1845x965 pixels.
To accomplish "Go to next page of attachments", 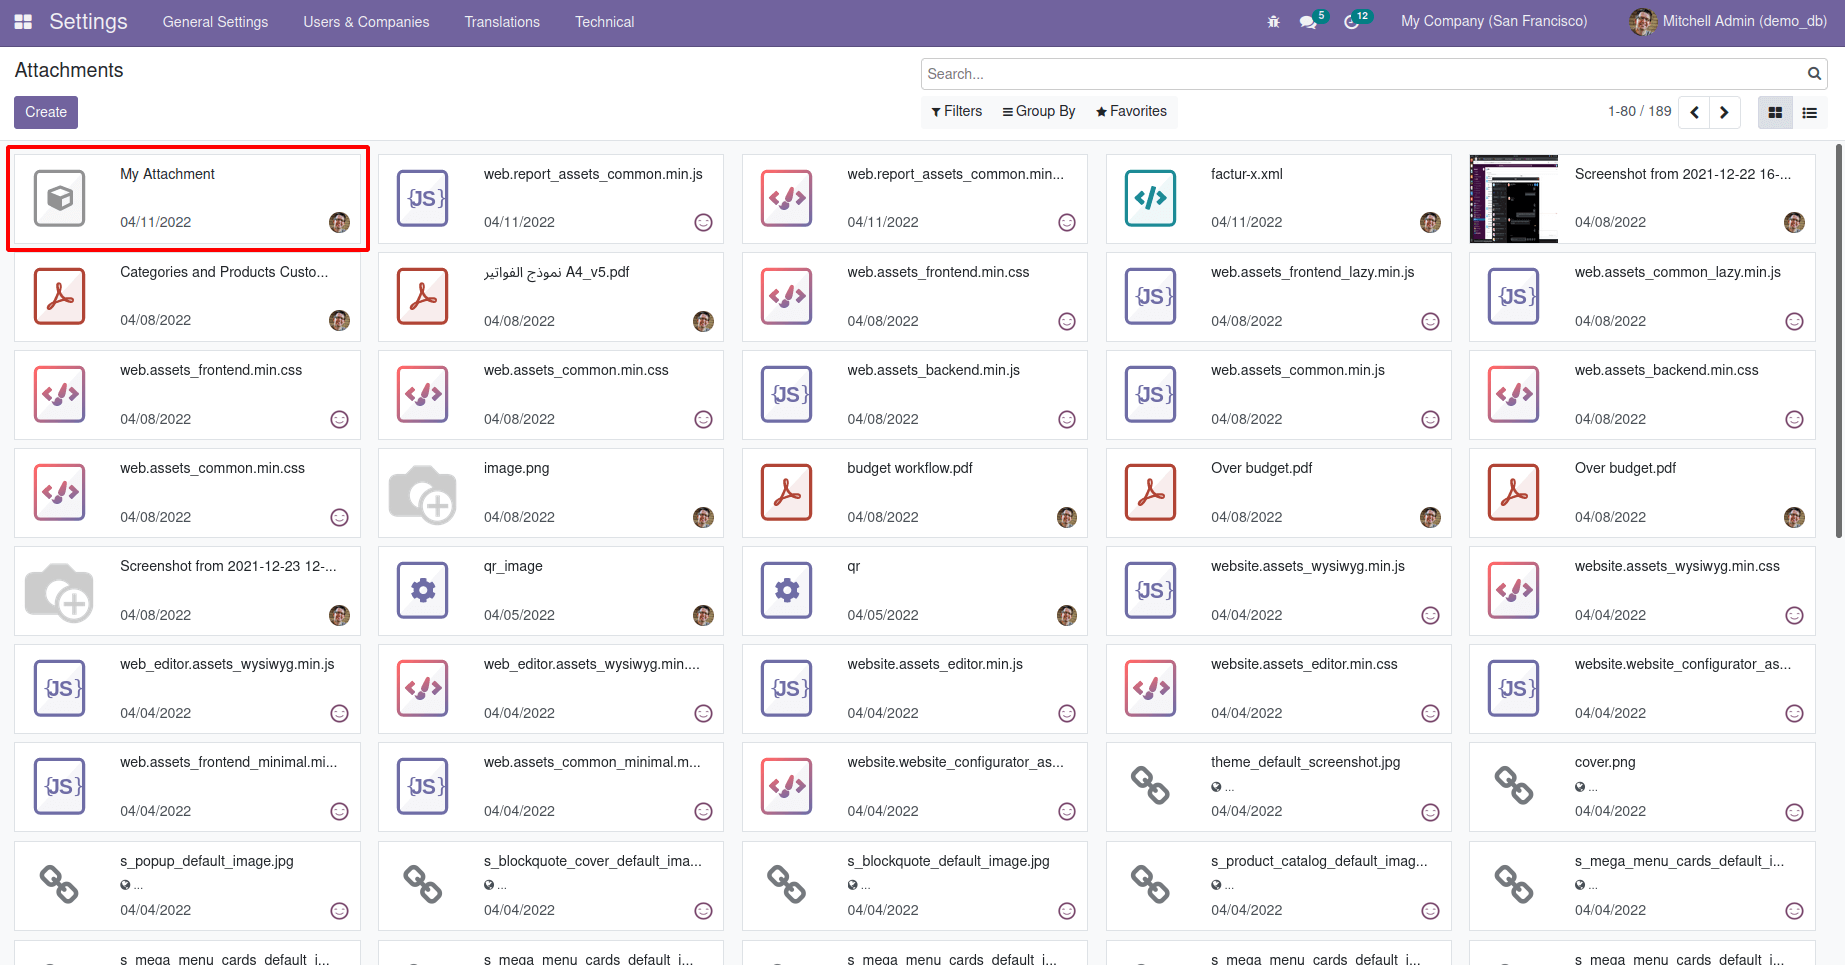I will point(1724,112).
